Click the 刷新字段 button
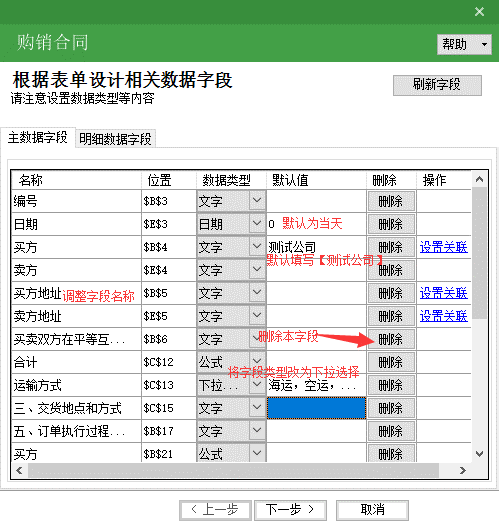 click(437, 85)
